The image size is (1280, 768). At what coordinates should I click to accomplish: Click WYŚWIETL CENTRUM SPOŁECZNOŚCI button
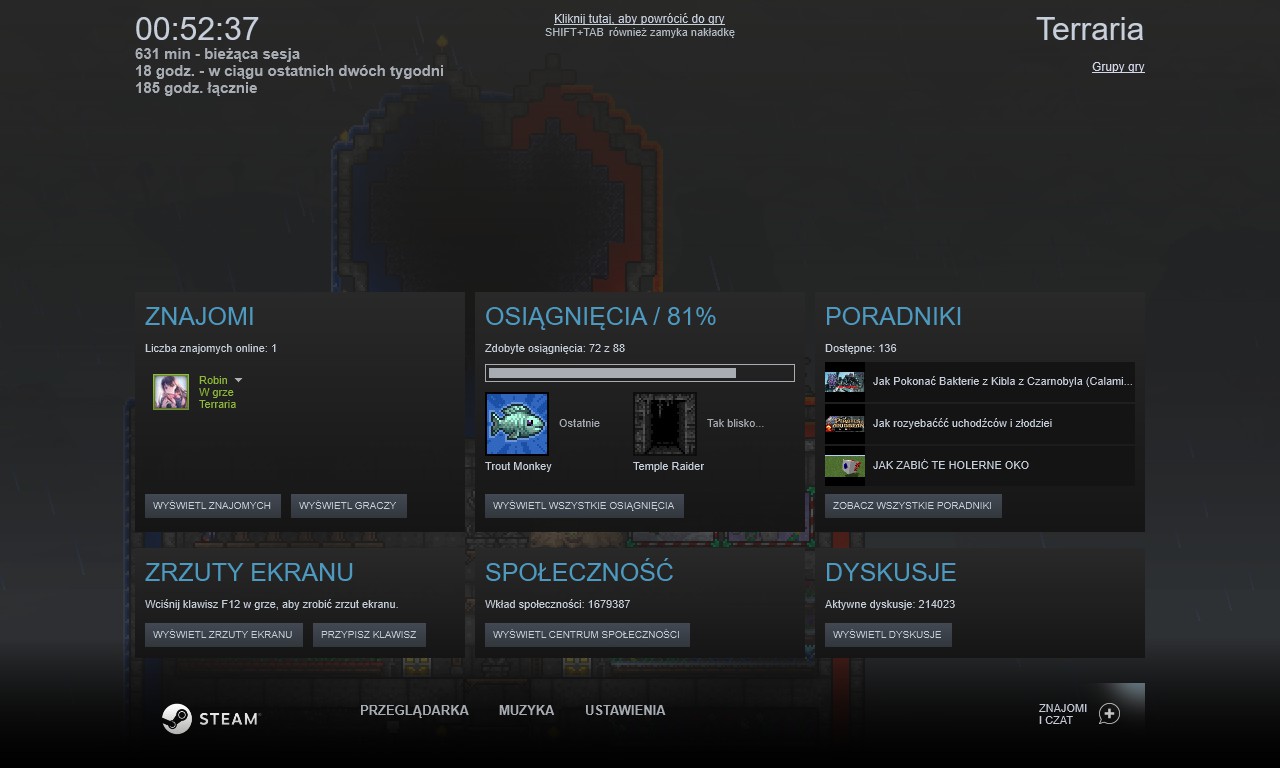pos(587,635)
